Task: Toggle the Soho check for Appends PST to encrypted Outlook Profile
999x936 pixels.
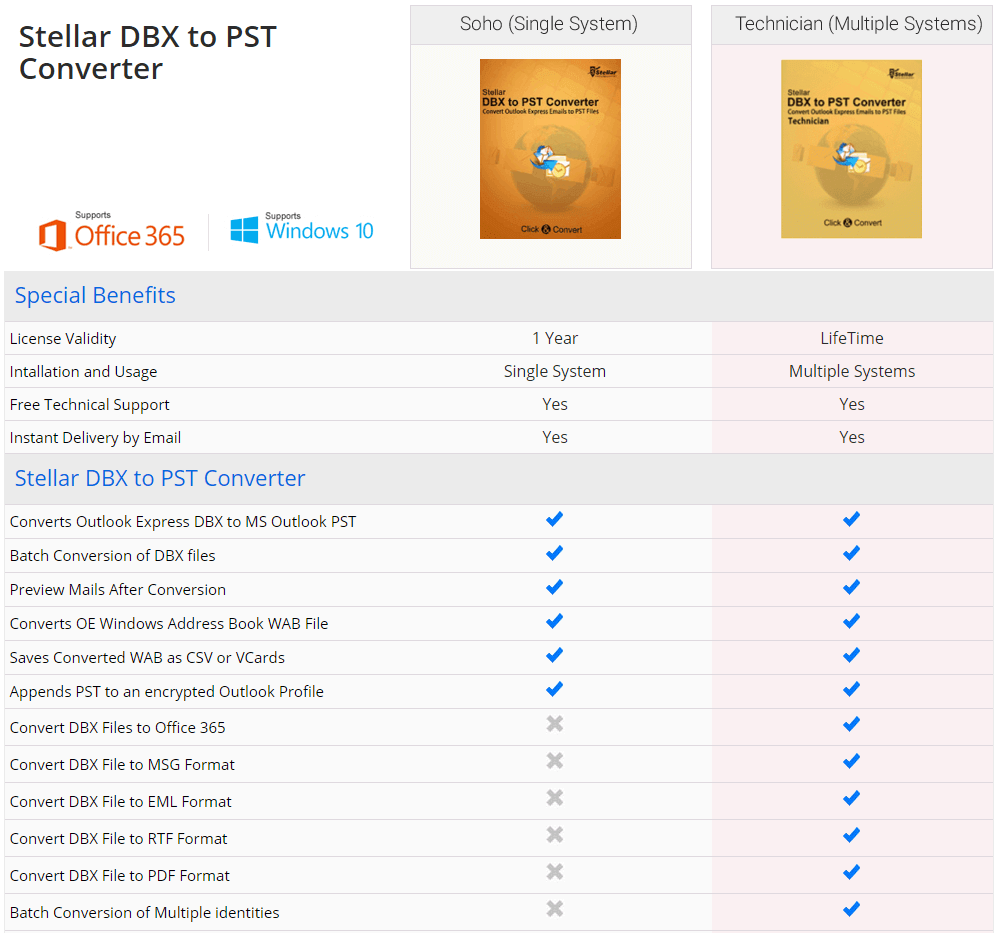Action: pos(554,689)
